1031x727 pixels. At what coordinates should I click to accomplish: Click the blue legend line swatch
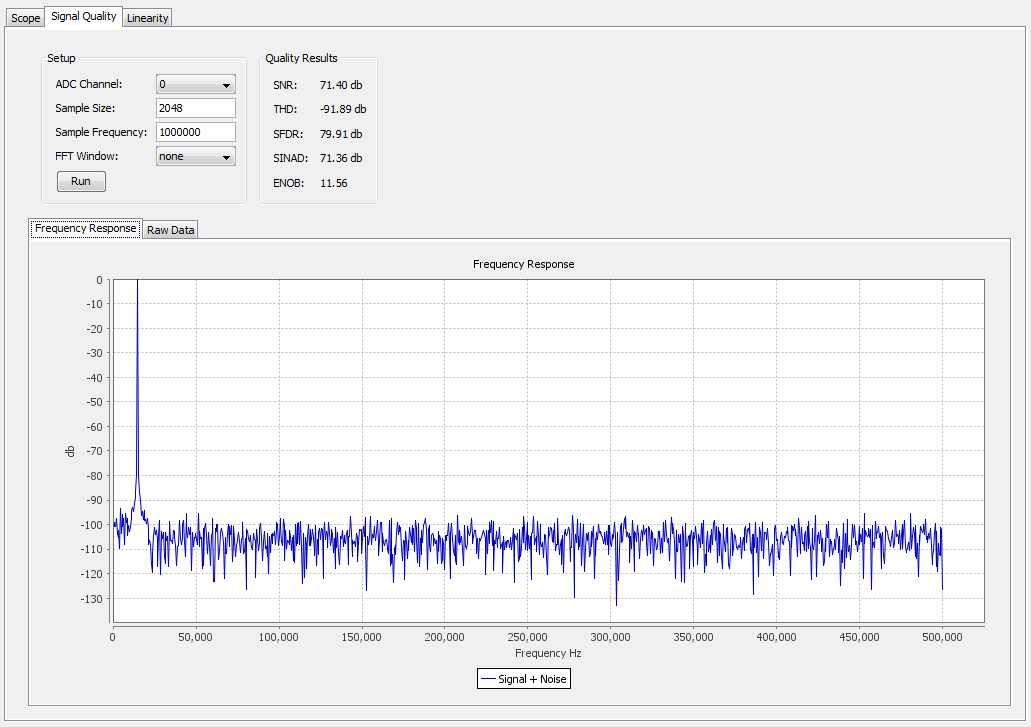click(x=488, y=679)
